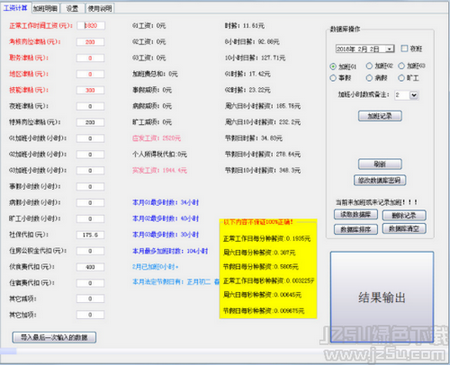
Task: Open the 使用说明 tab
Action: 100,8
